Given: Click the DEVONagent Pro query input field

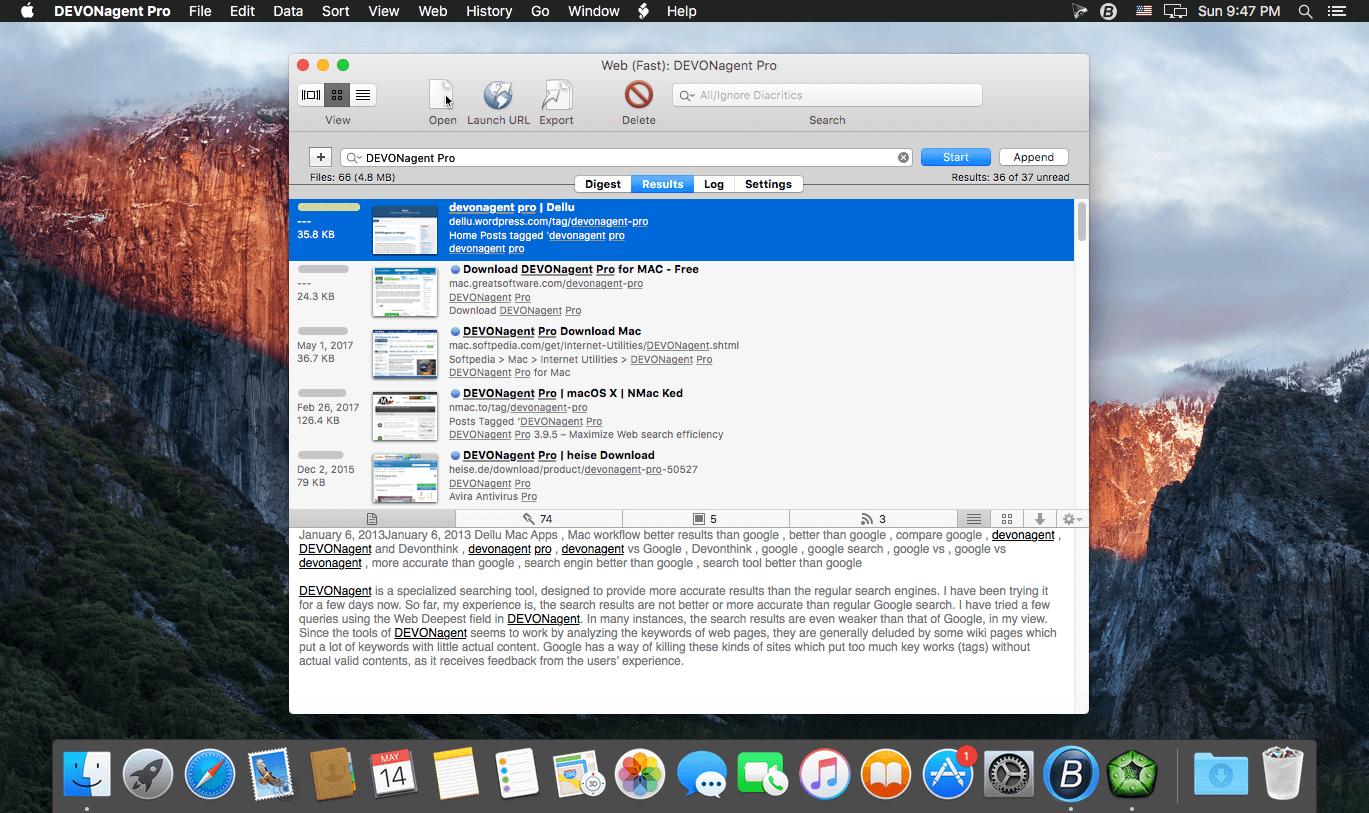Looking at the screenshot, I should pos(626,157).
